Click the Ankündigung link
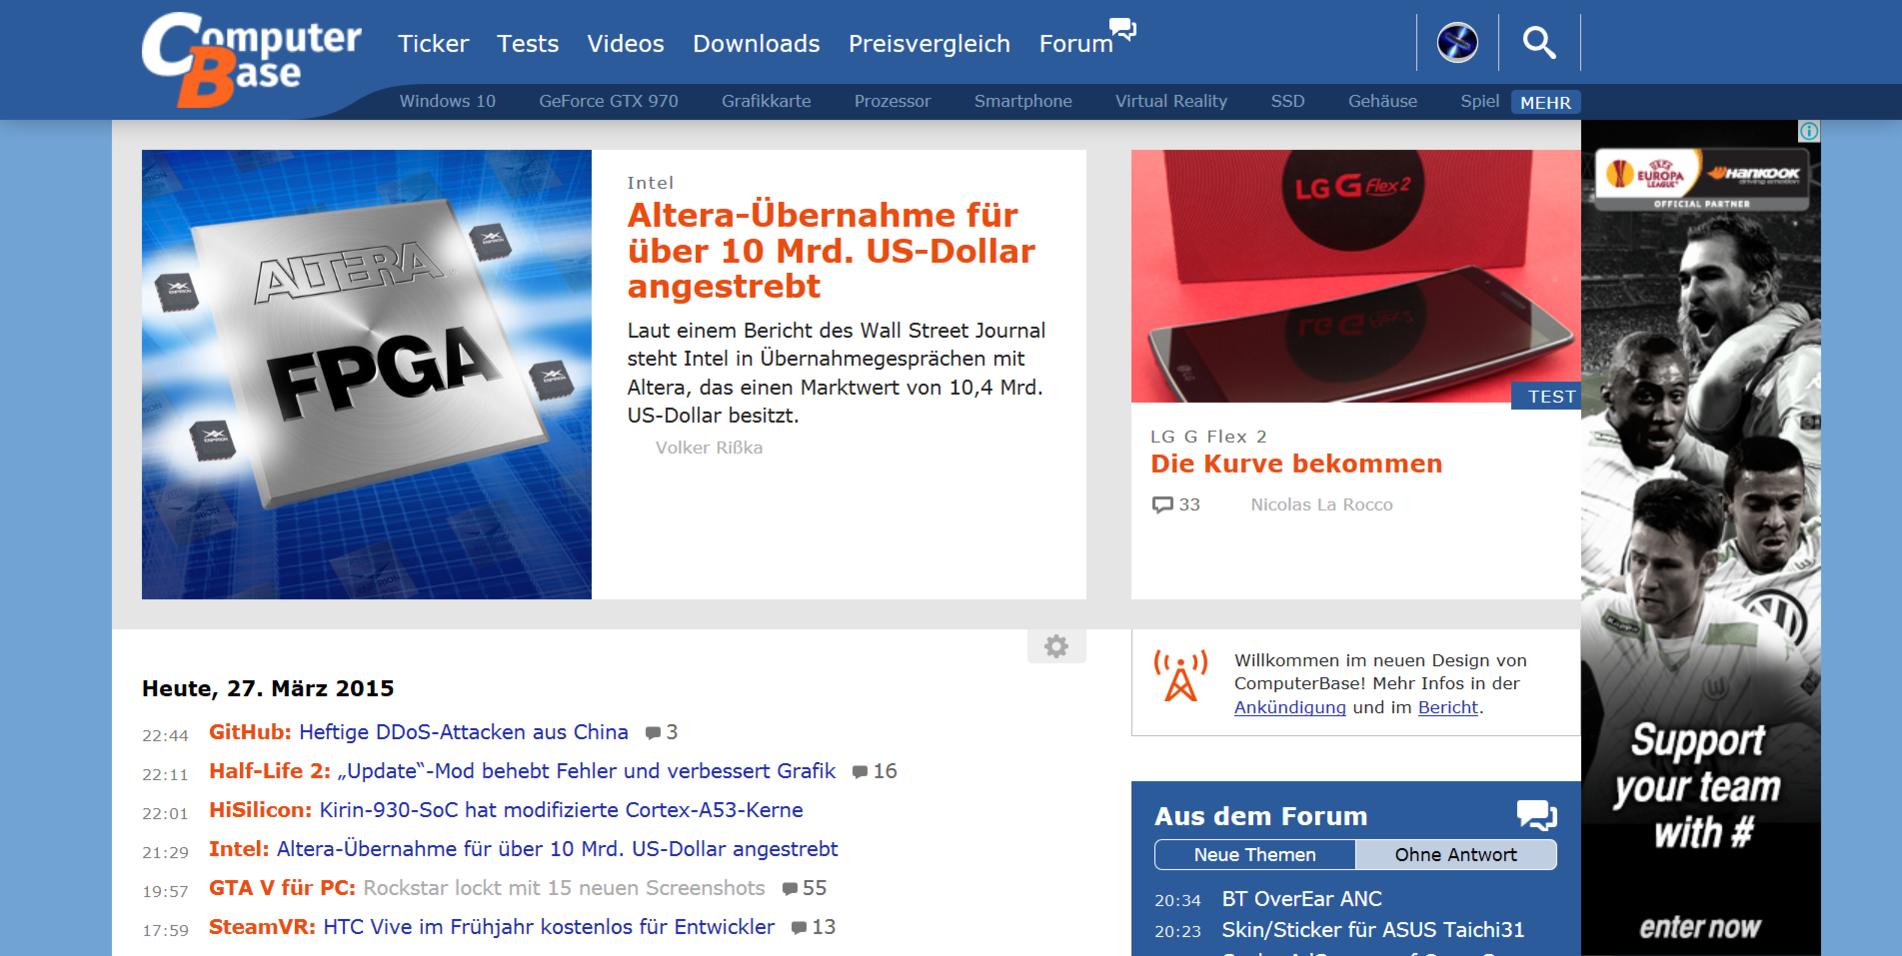The width and height of the screenshot is (1902, 956). click(x=1289, y=707)
